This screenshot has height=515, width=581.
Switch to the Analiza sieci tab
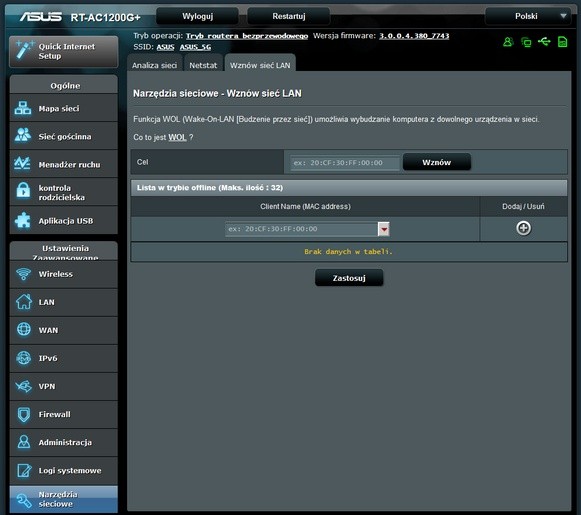(x=155, y=65)
